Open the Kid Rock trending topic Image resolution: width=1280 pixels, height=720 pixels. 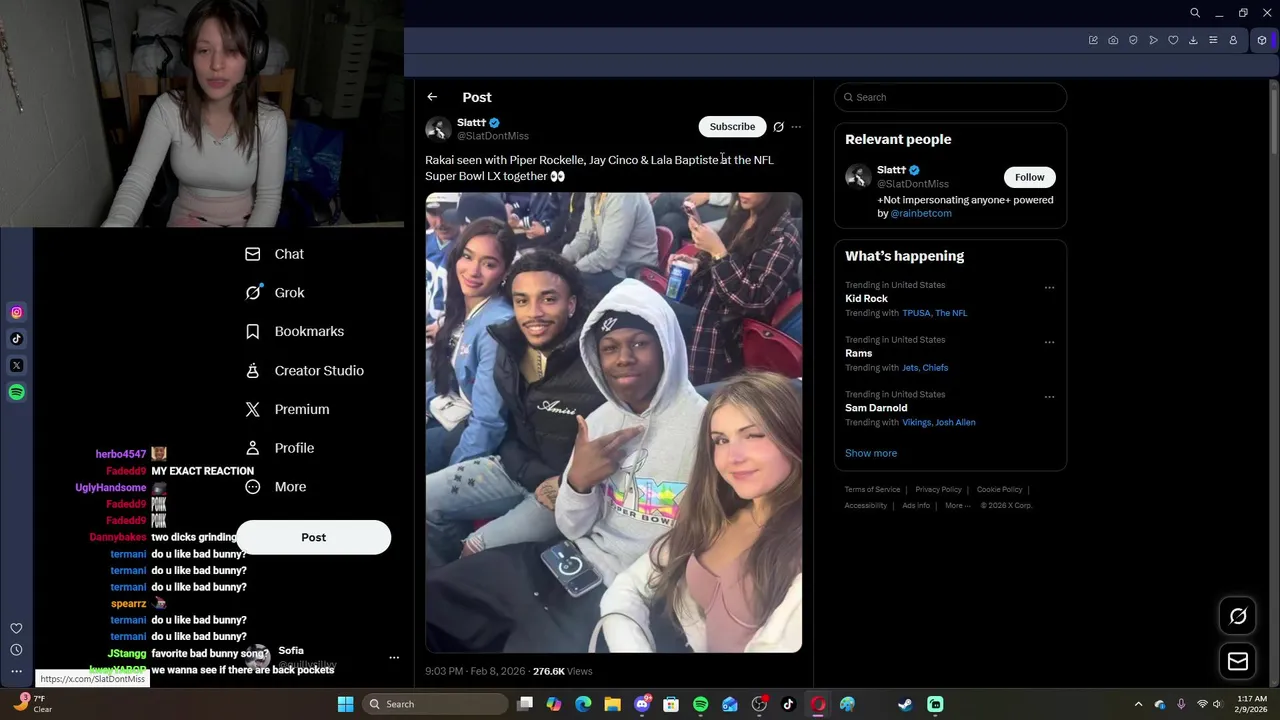pos(866,298)
